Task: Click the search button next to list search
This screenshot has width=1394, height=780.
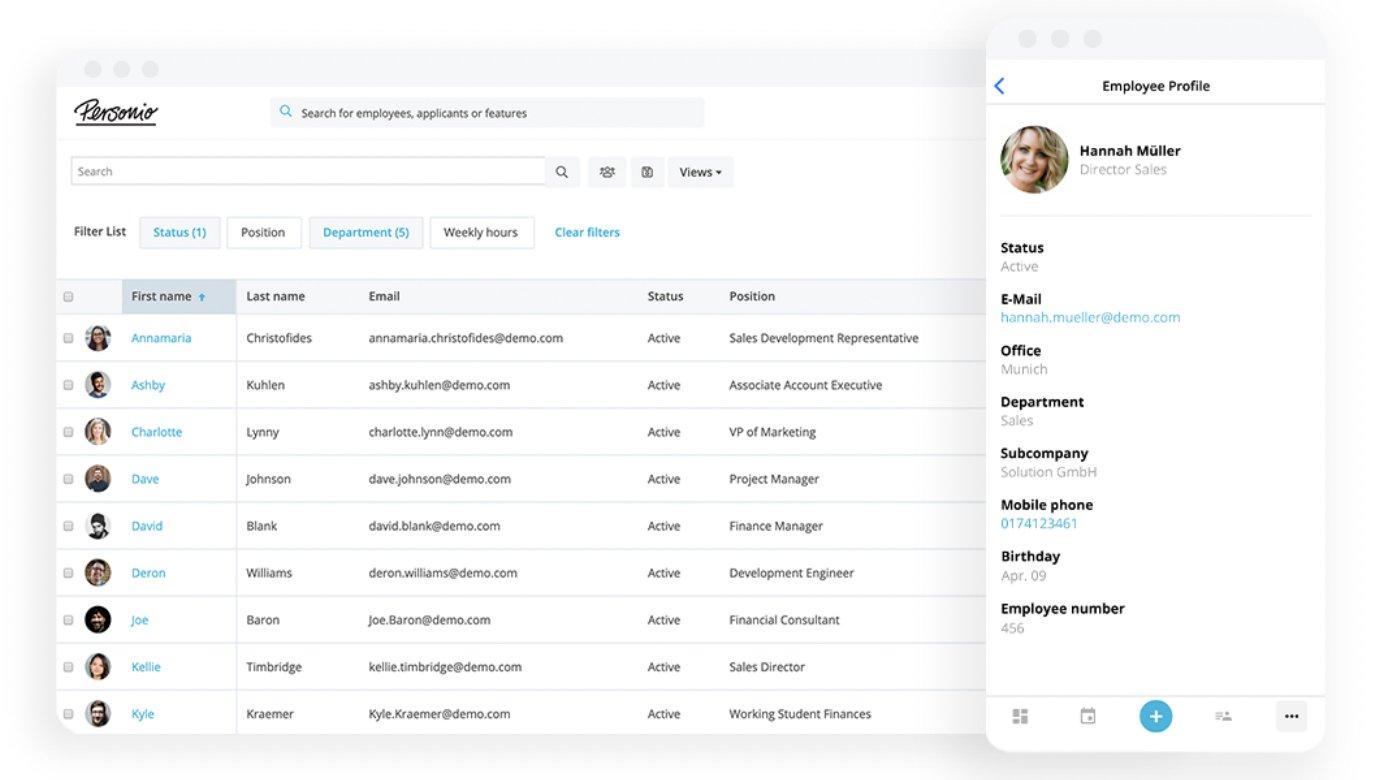Action: (x=562, y=172)
